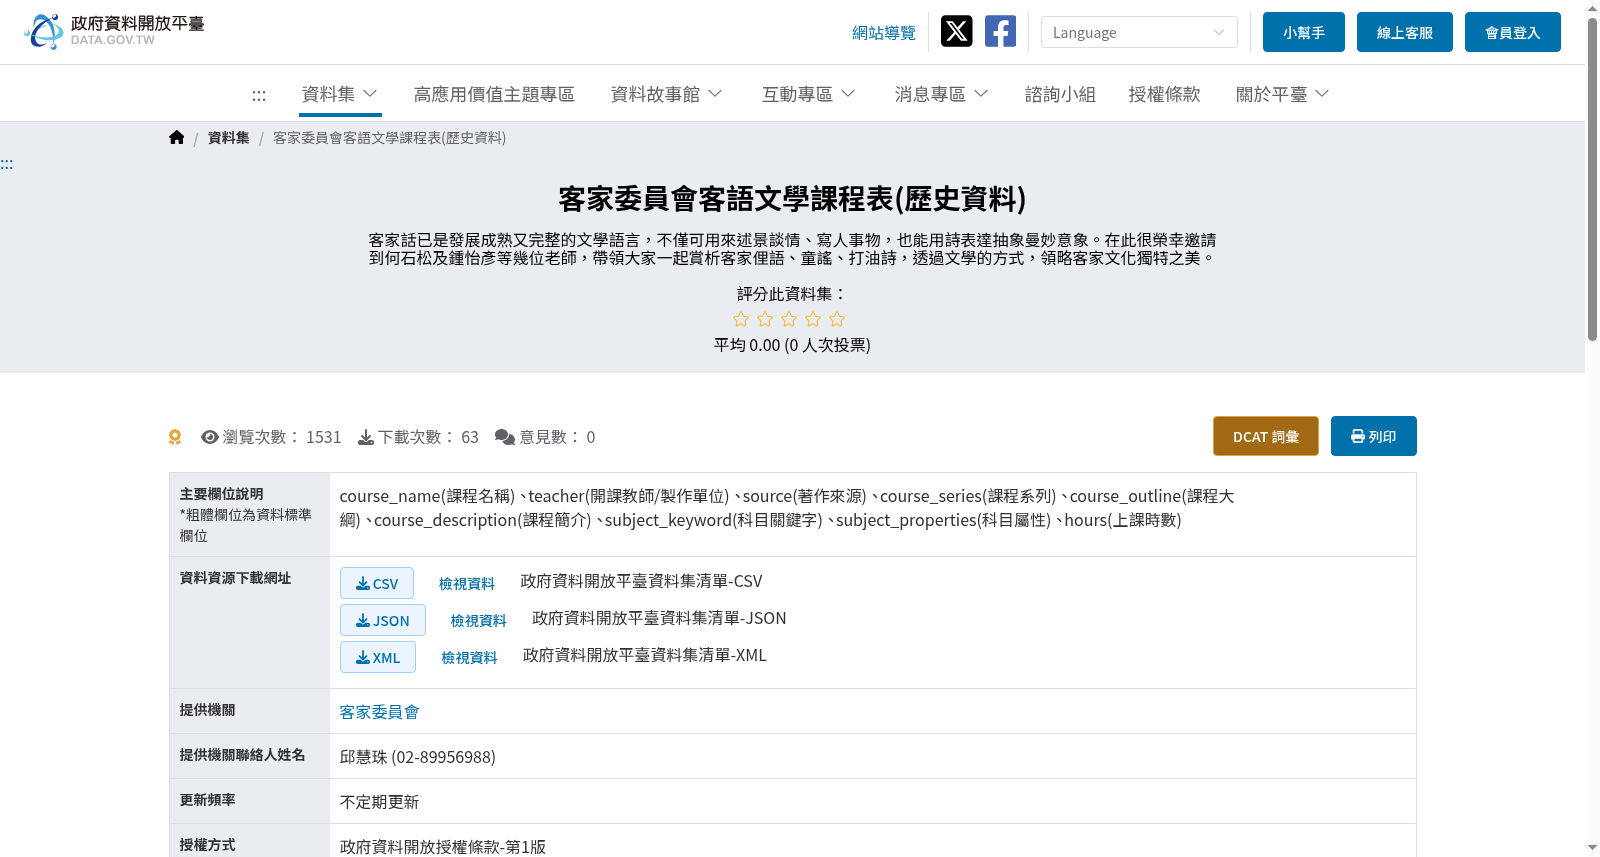This screenshot has height=857, width=1600.
Task: Click the comments icon beside 意見數
Action: pyautogui.click(x=505, y=437)
